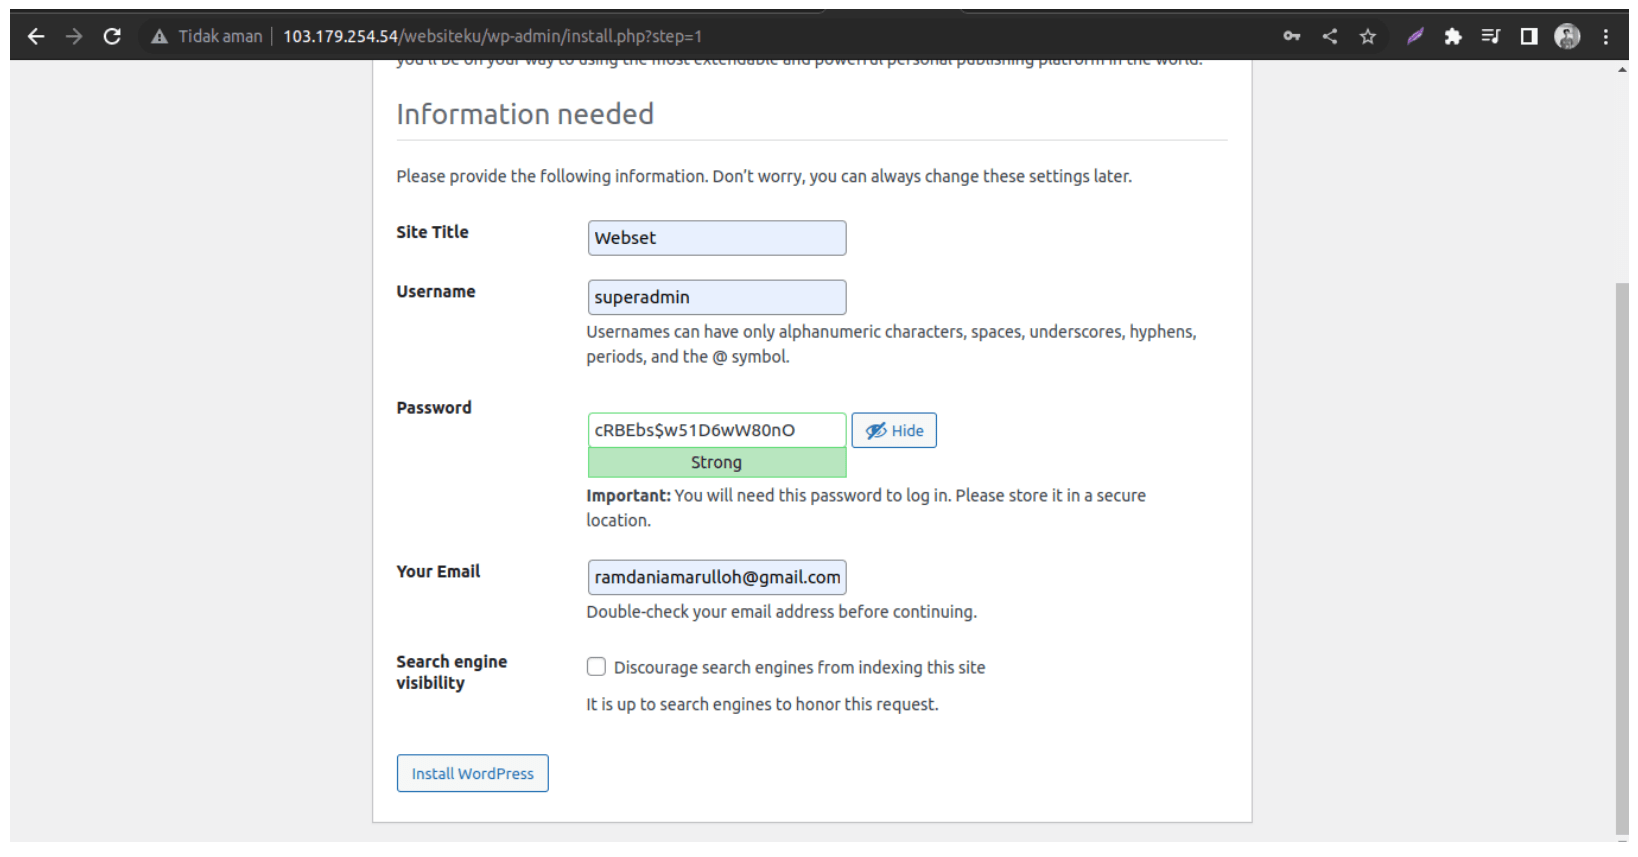The image size is (1638, 857).
Task: Enable discourage search engines checkbox
Action: 597,667
